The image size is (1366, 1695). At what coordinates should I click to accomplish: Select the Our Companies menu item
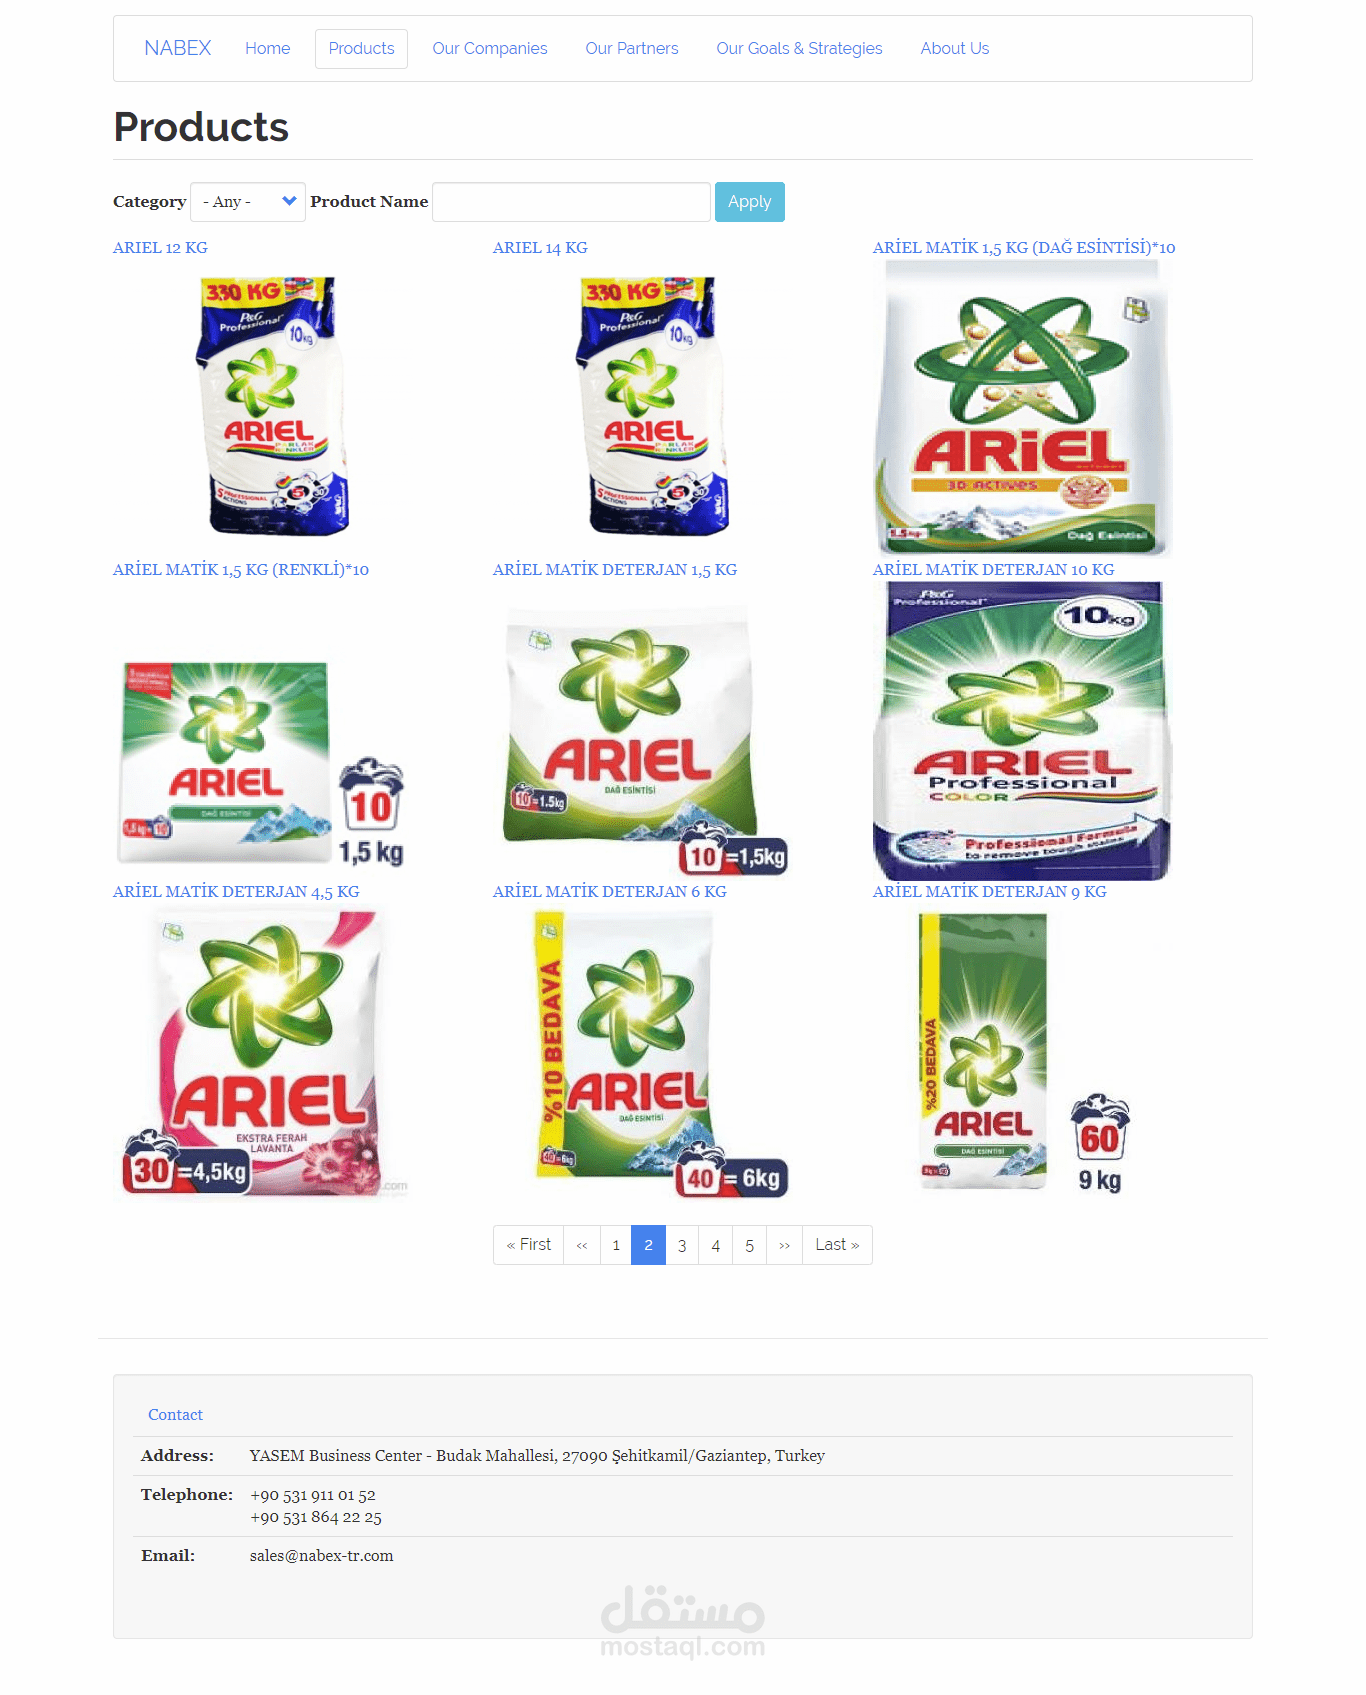[x=489, y=48]
